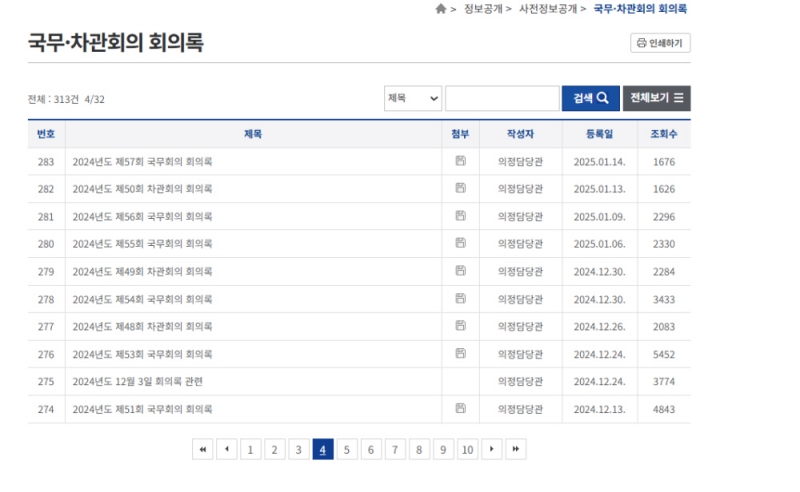The width and height of the screenshot is (800, 492).
Task: Open 사전정보공개 breadcrumb link
Action: click(x=548, y=9)
